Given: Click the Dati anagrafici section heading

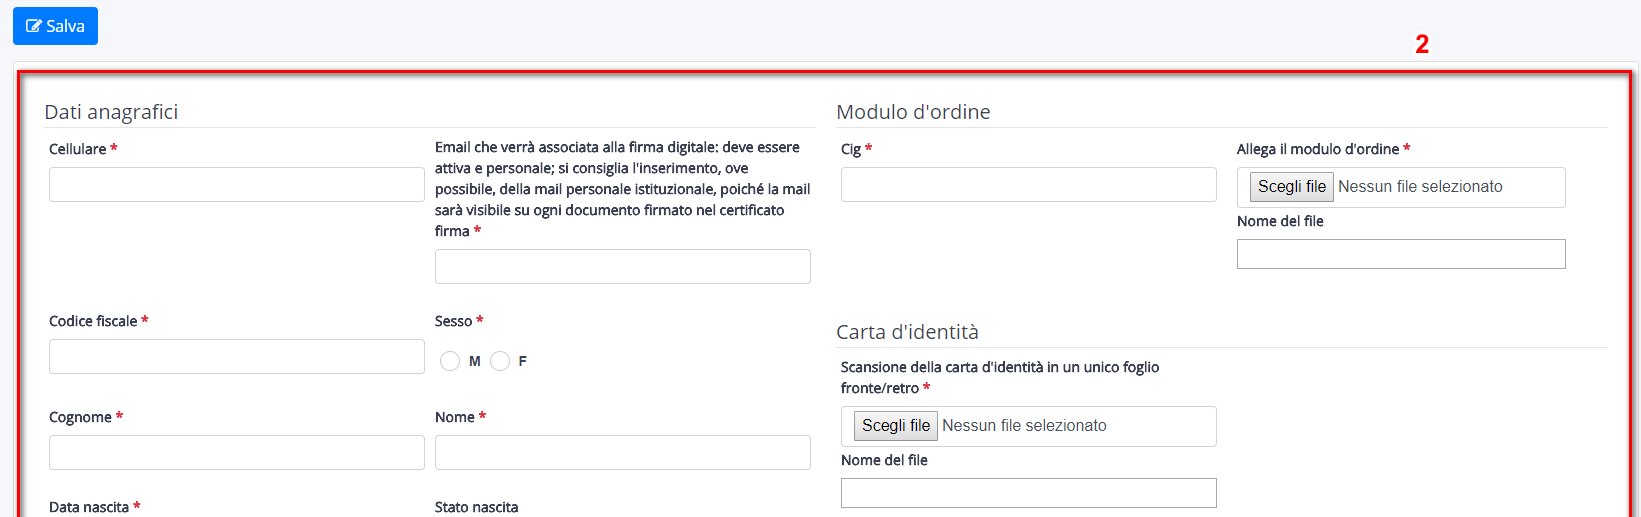Looking at the screenshot, I should (111, 112).
